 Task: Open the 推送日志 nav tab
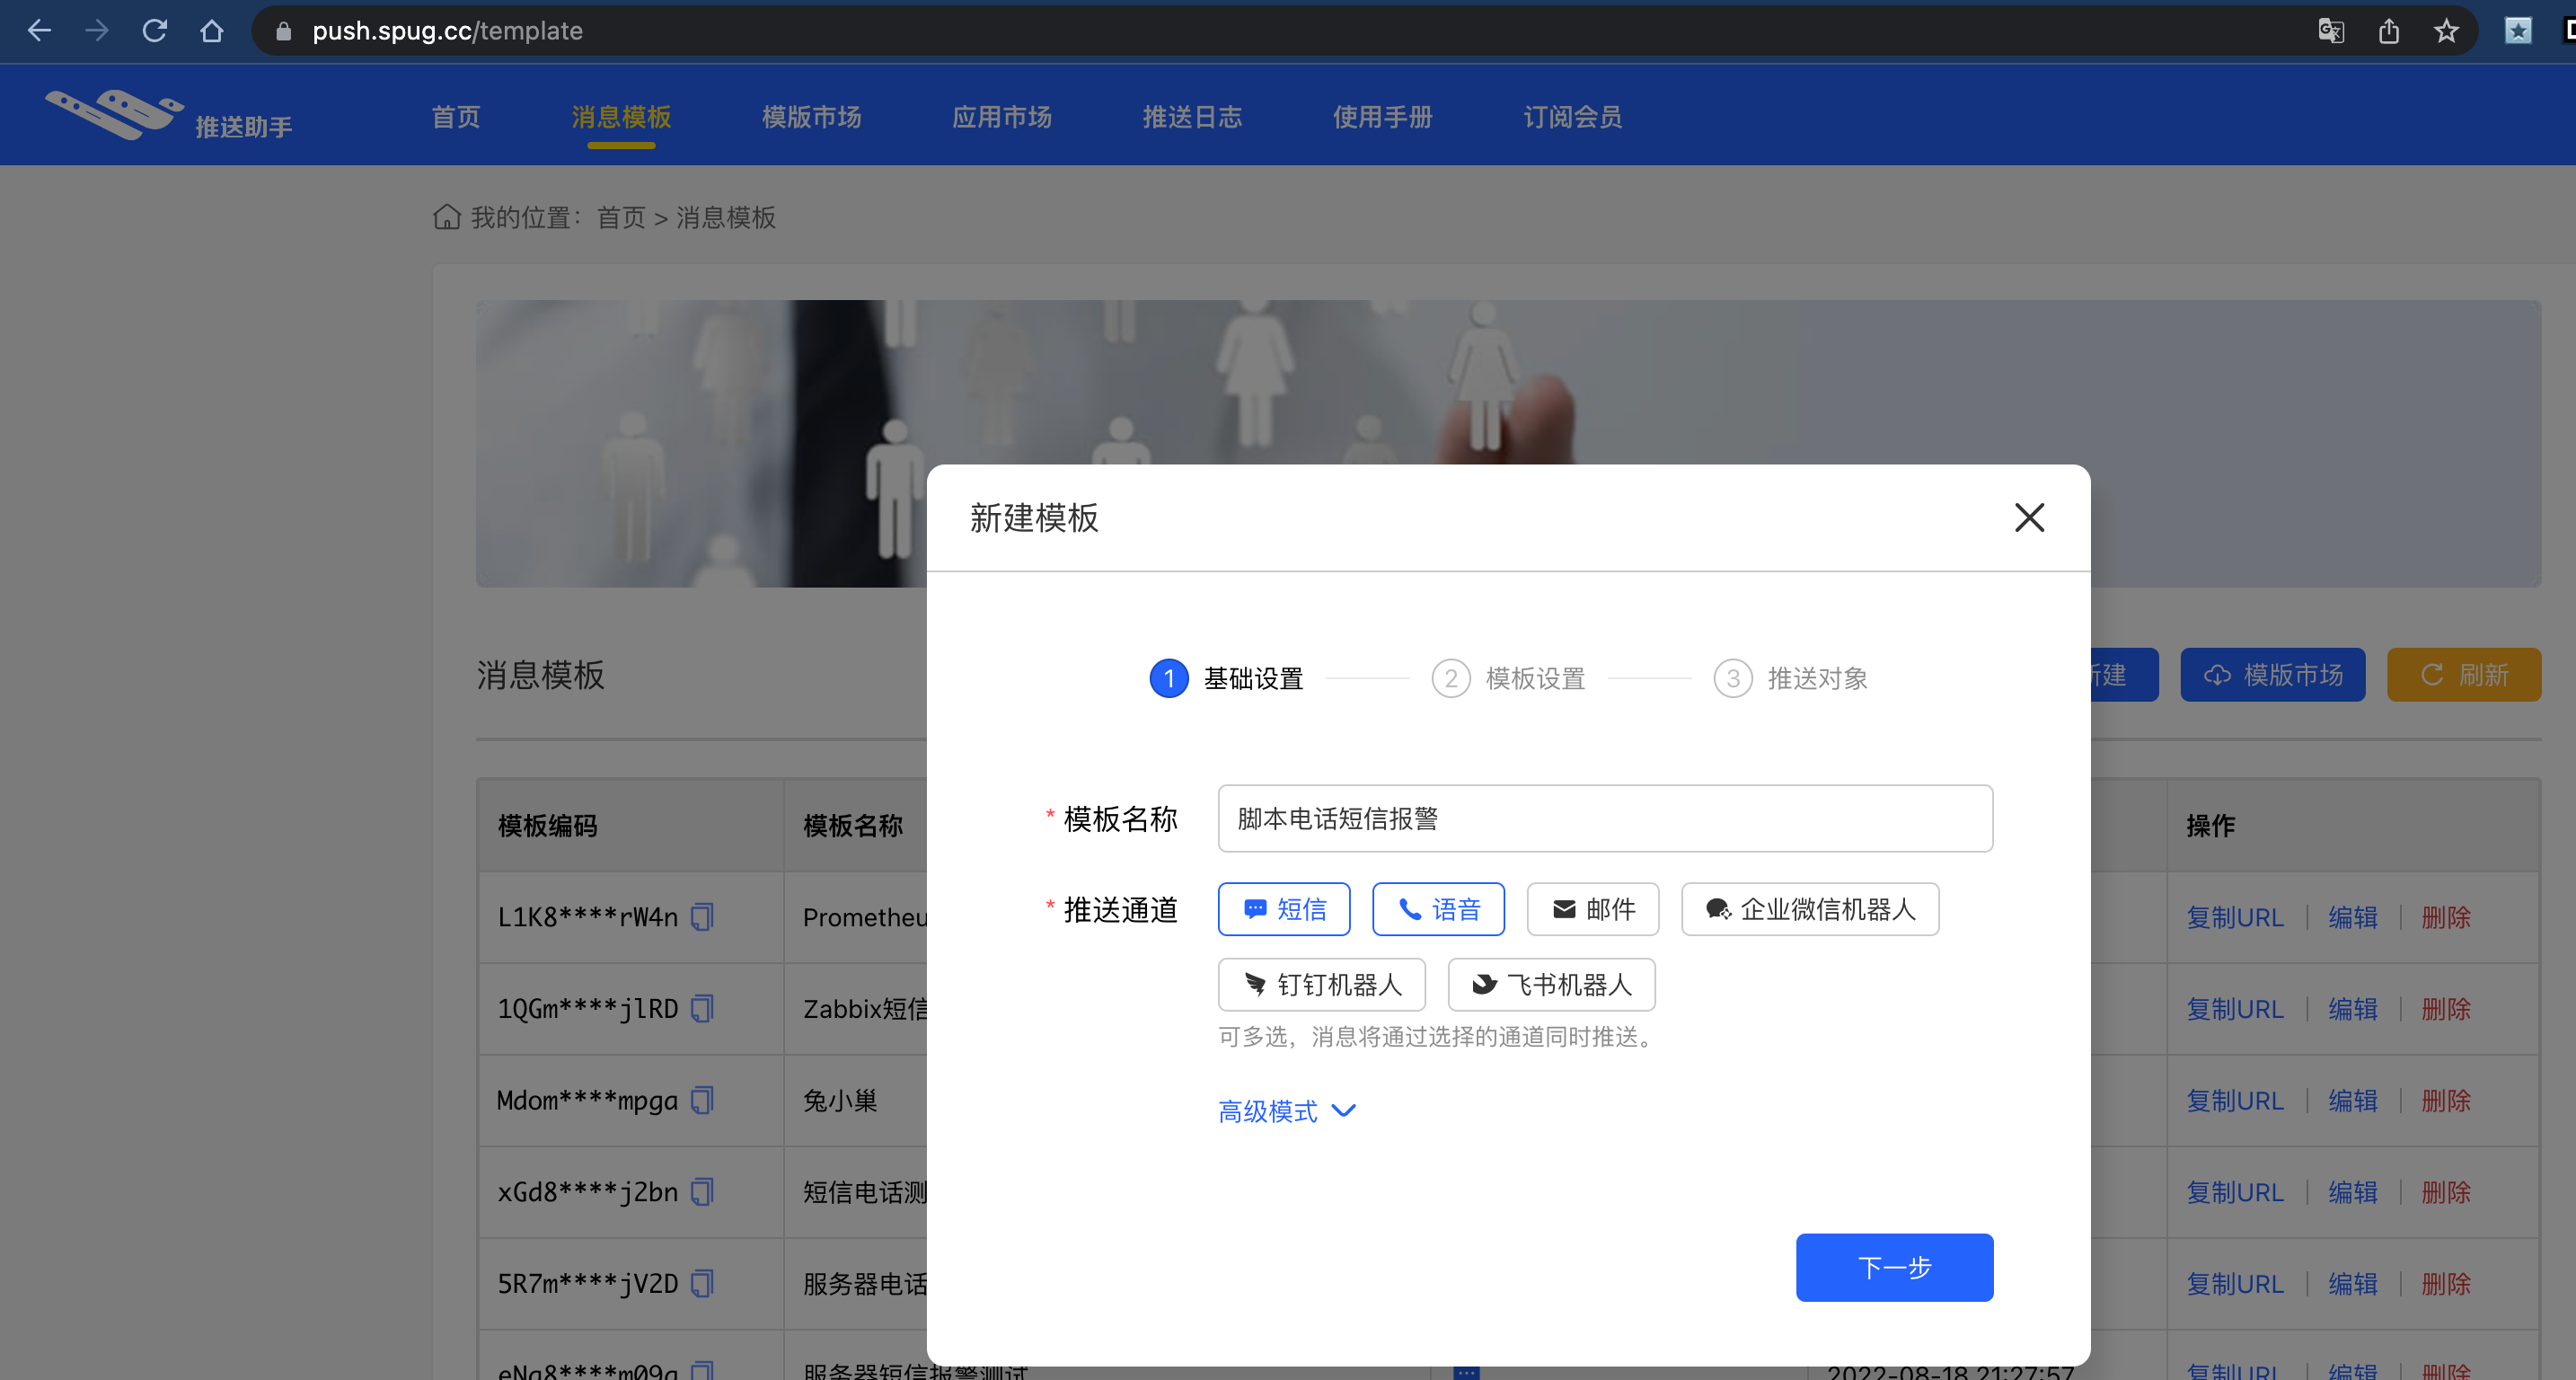(x=1192, y=117)
